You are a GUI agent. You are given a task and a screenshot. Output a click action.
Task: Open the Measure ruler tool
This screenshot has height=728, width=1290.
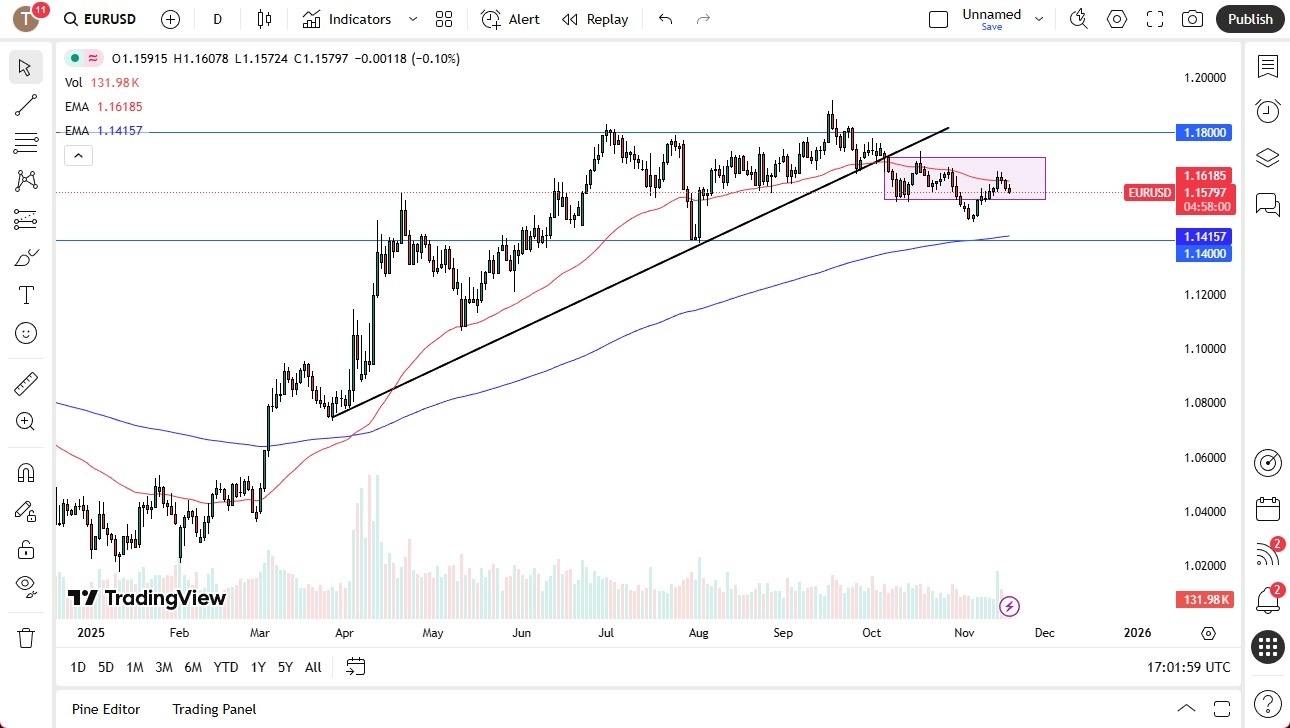(x=25, y=383)
